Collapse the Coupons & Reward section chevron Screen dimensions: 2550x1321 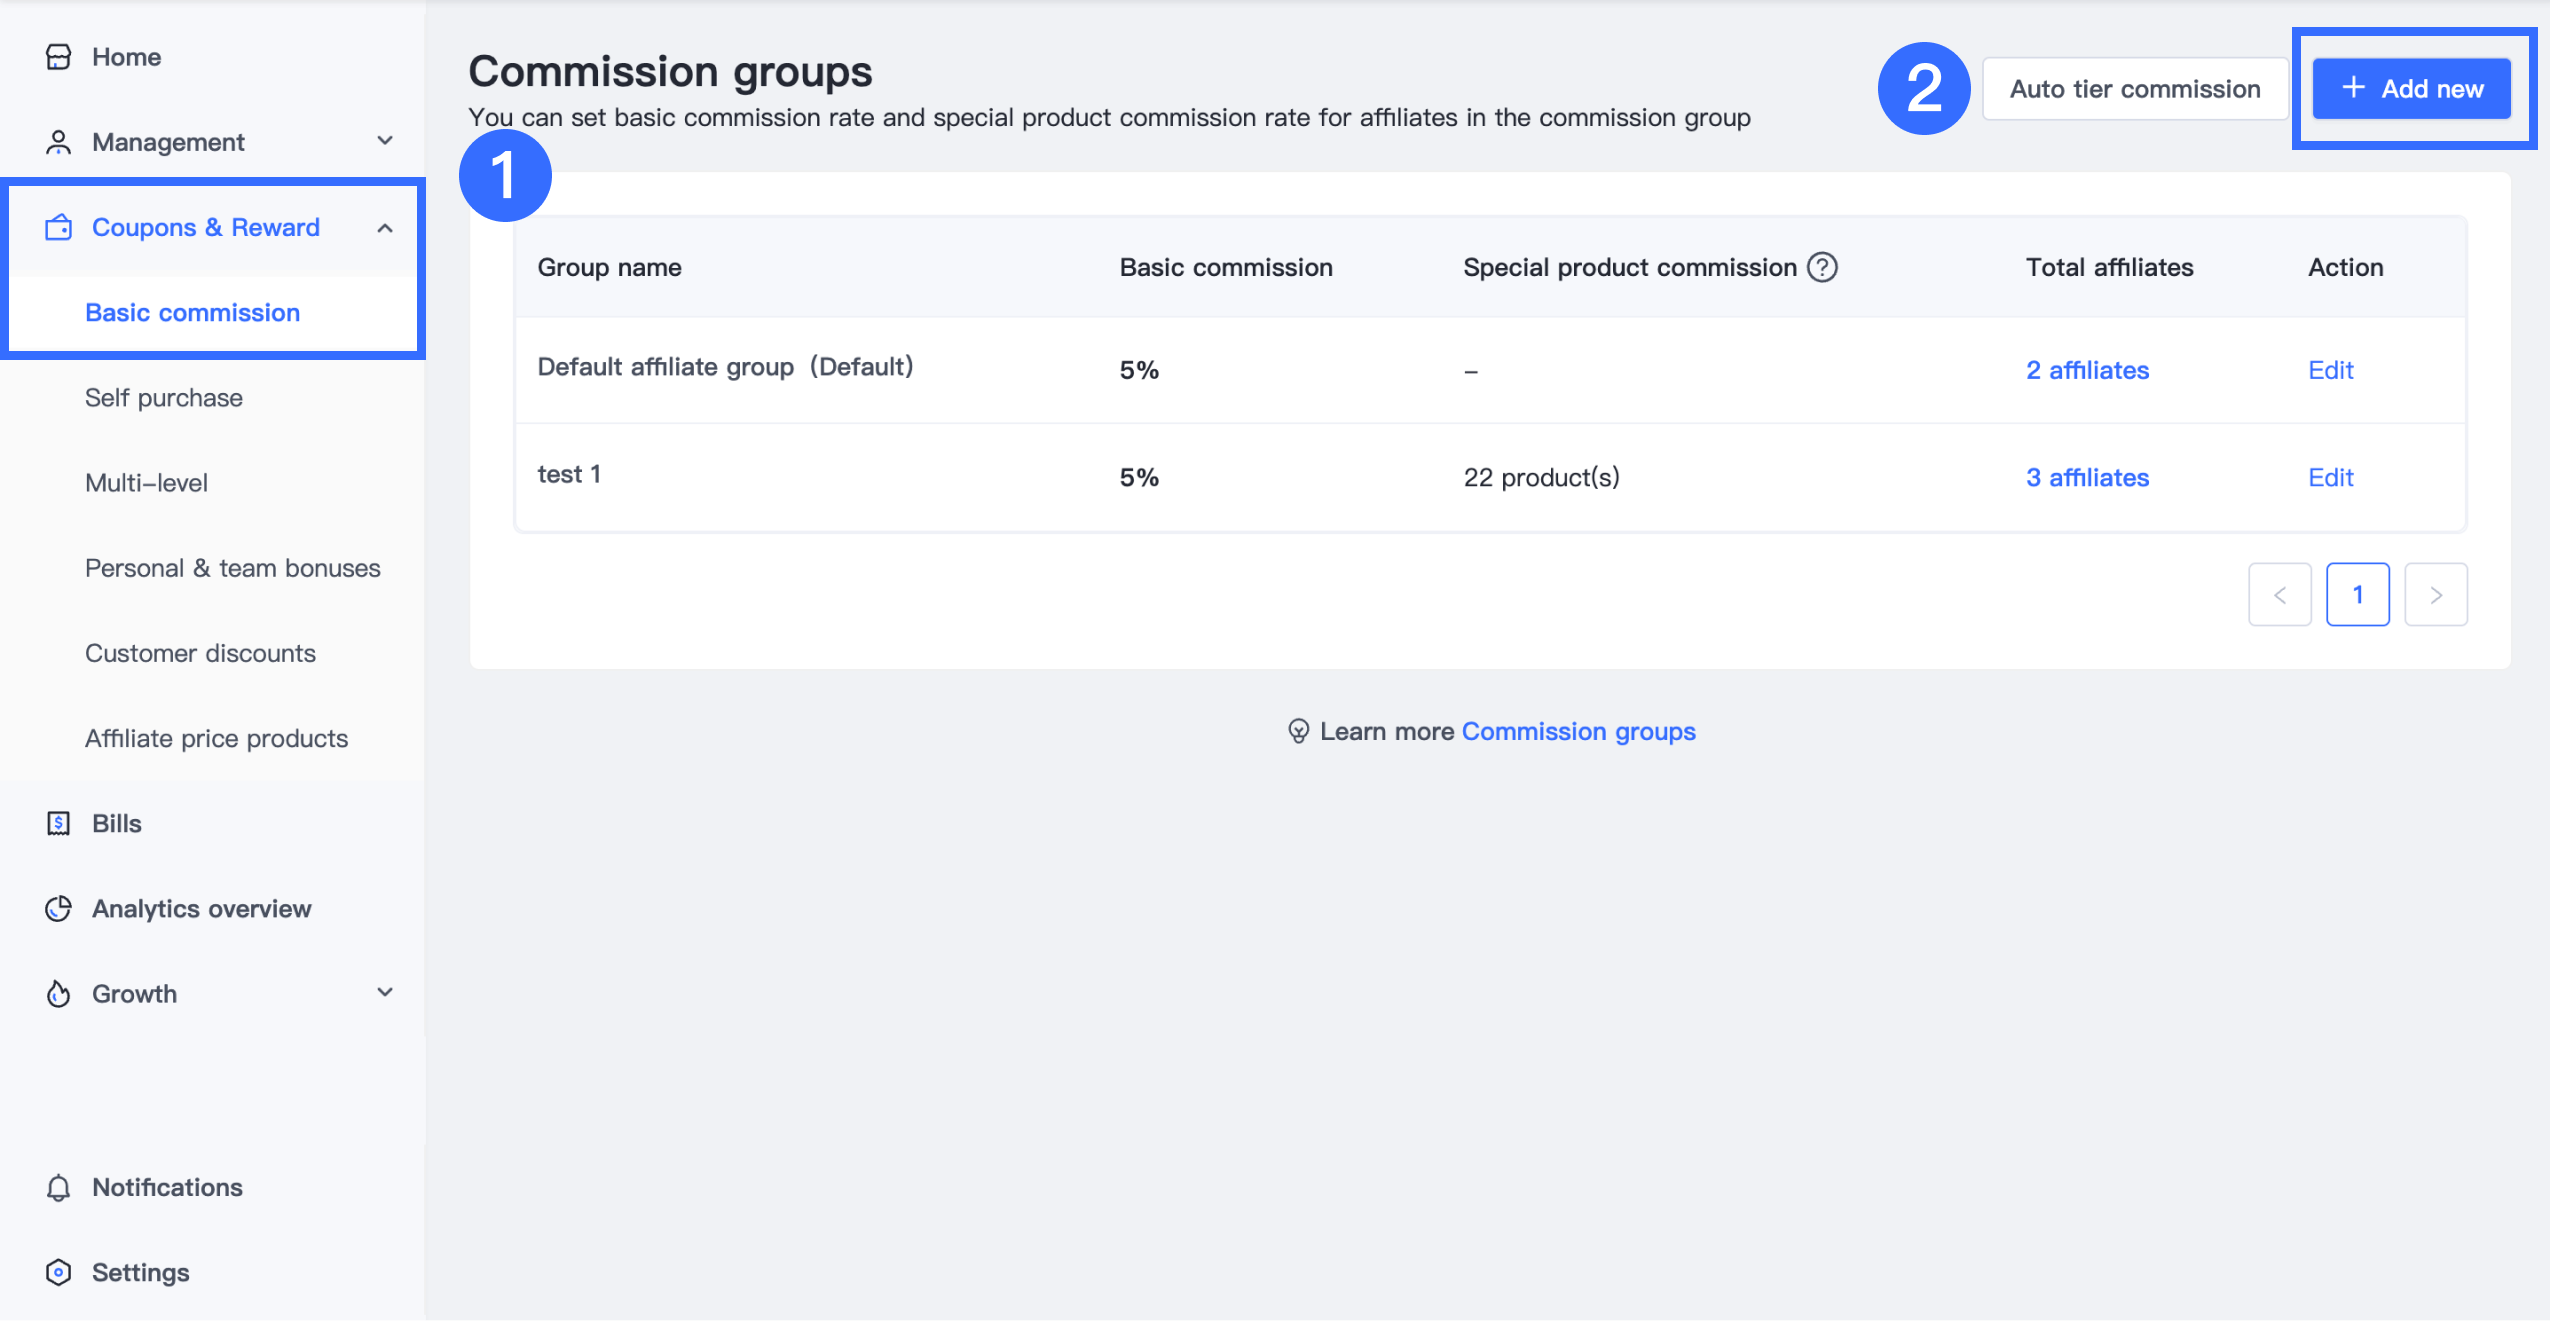click(x=385, y=228)
